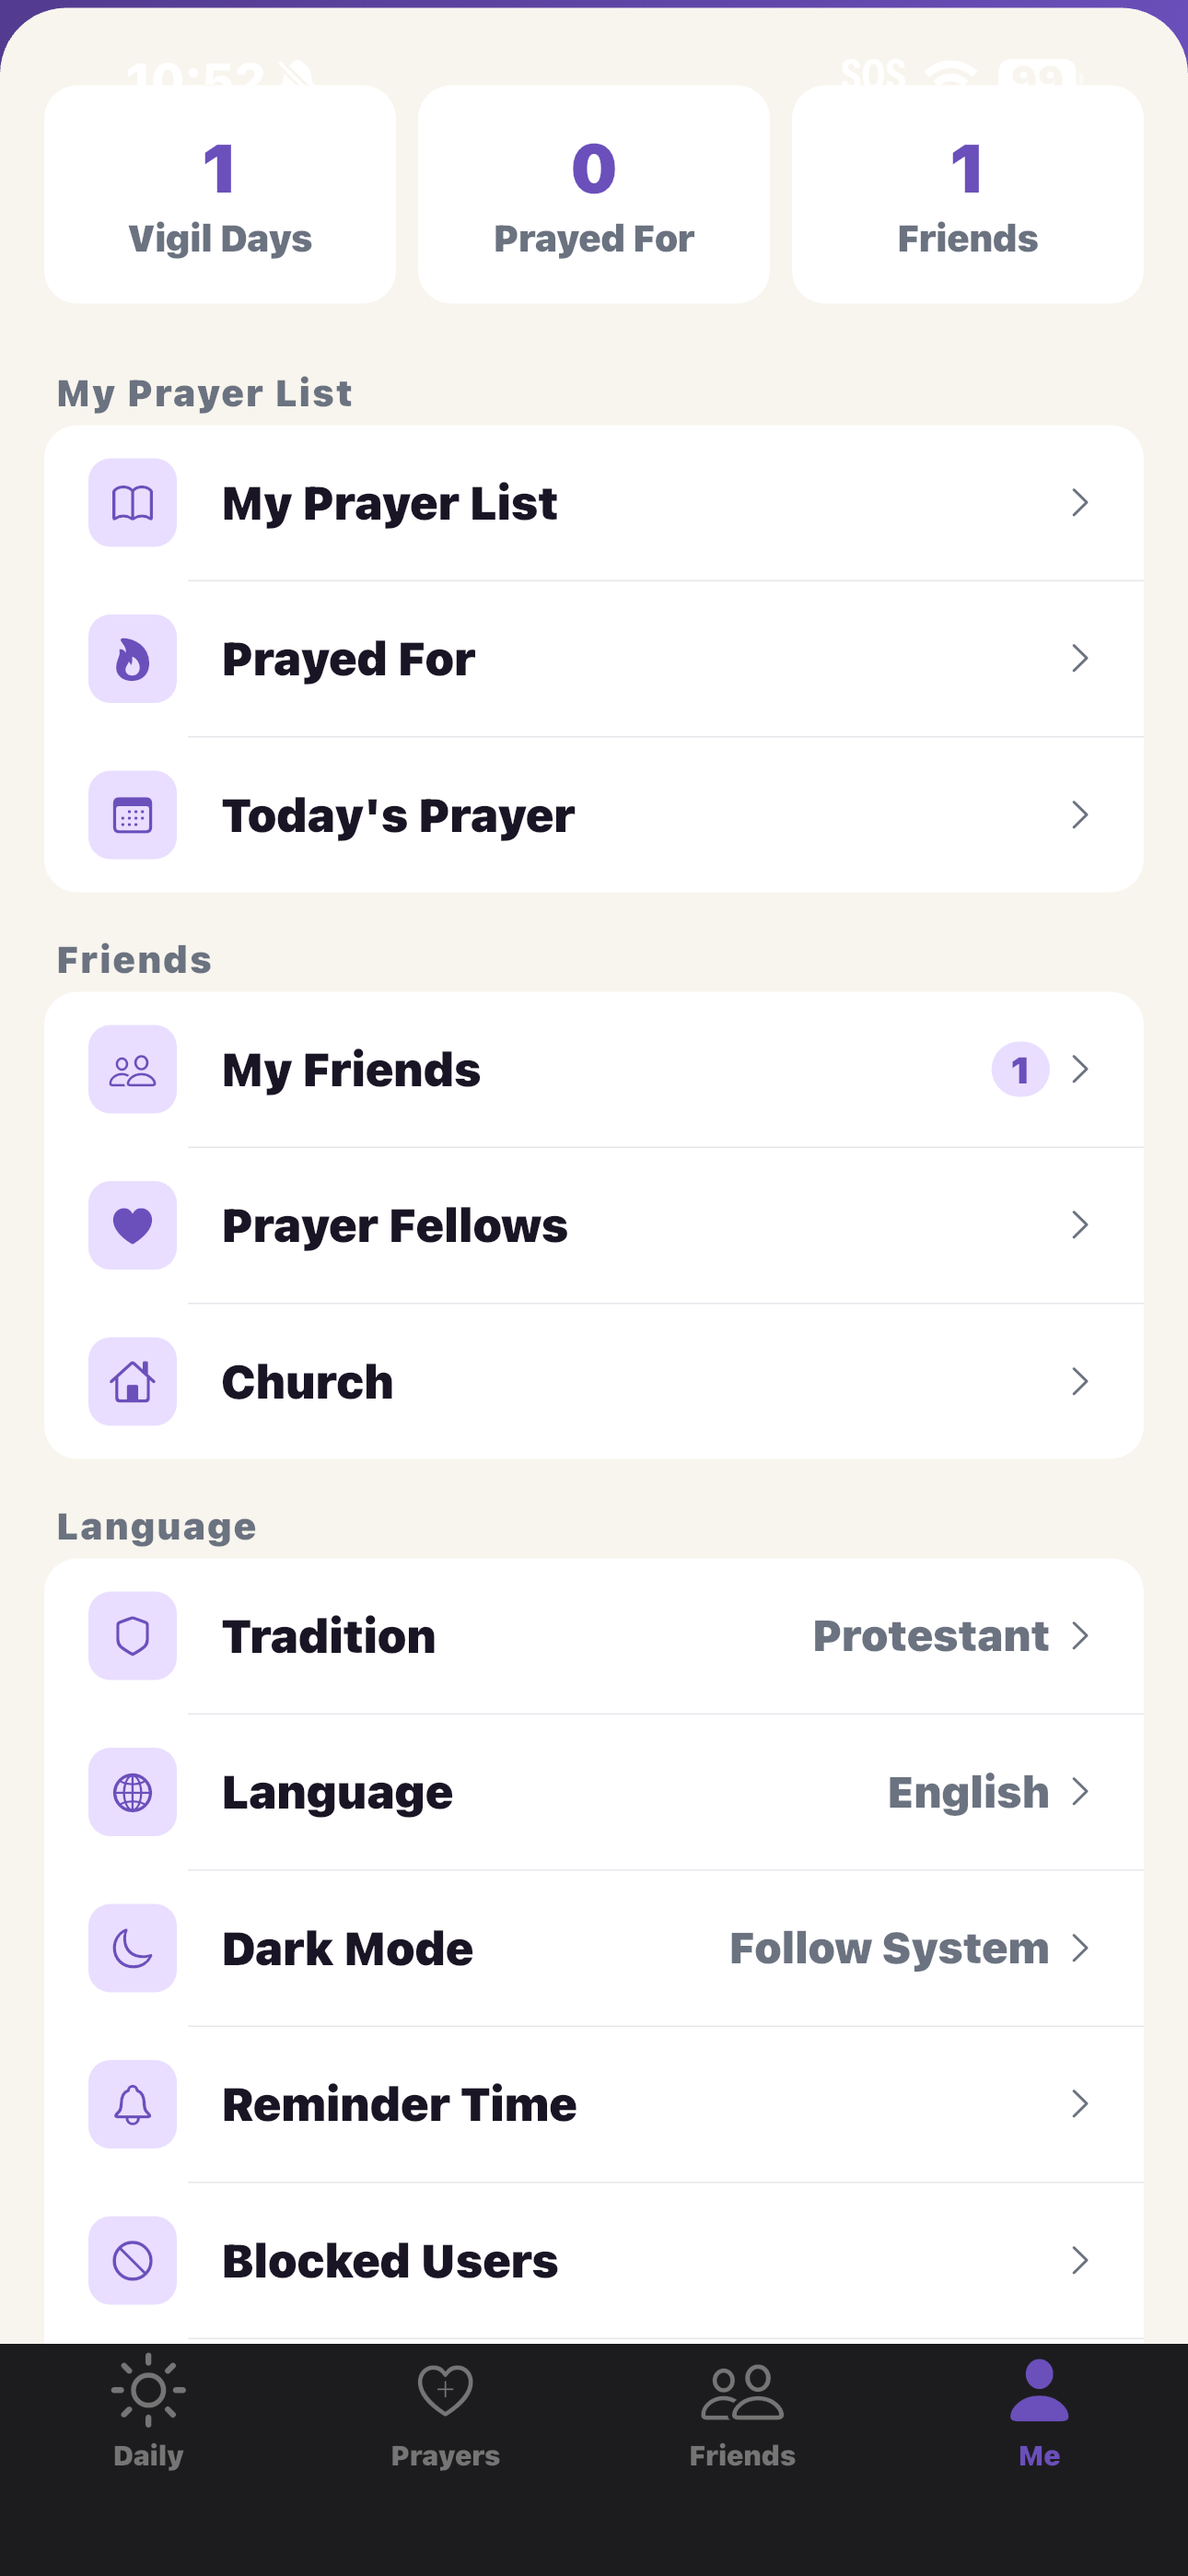
Task: Expand the Church row chevron
Action: coord(1080,1381)
